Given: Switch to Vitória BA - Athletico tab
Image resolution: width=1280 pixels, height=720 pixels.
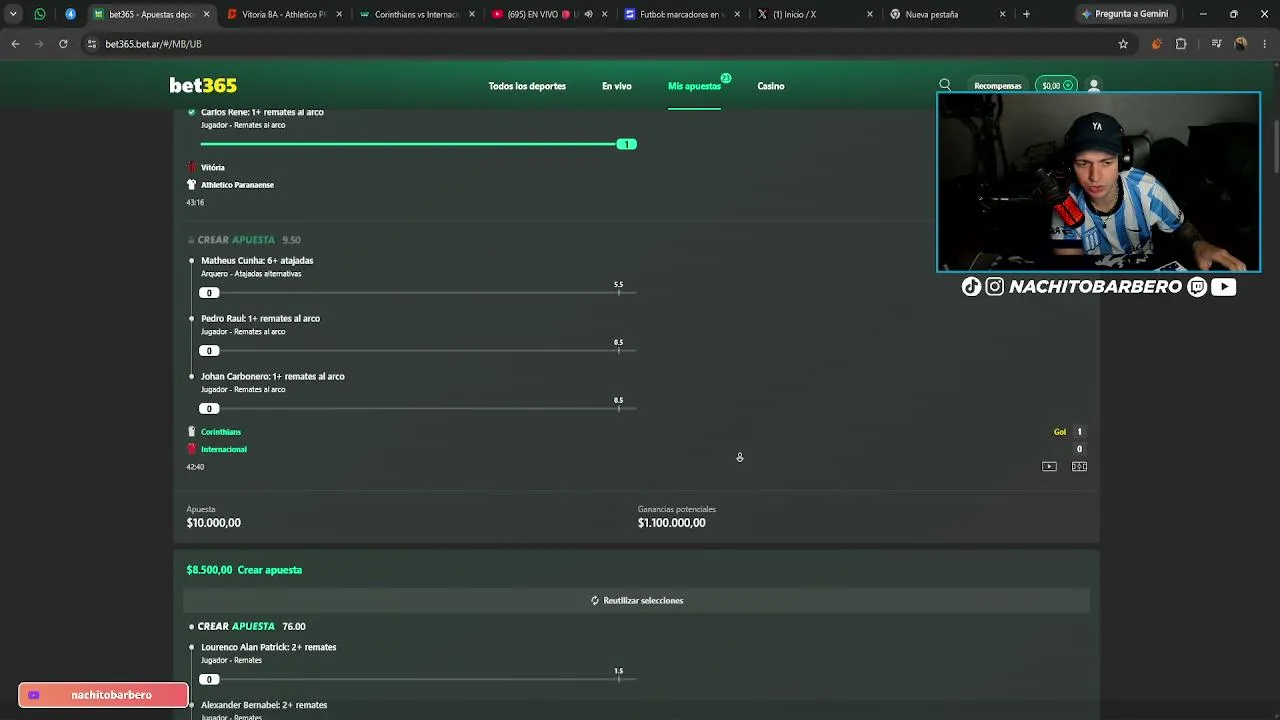Looking at the screenshot, I should 285,14.
